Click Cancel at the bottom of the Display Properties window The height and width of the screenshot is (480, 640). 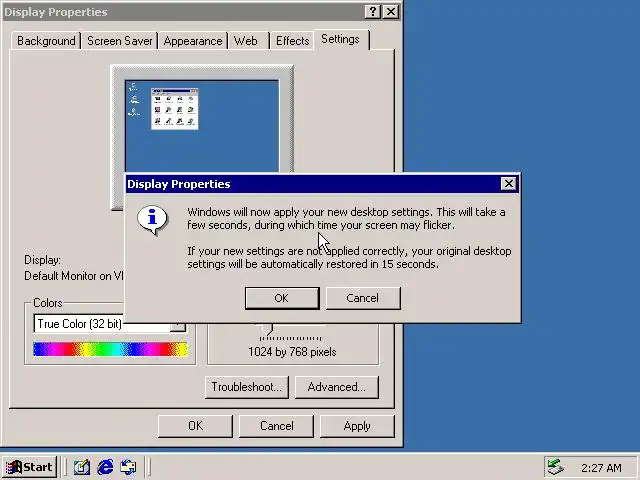click(276, 426)
